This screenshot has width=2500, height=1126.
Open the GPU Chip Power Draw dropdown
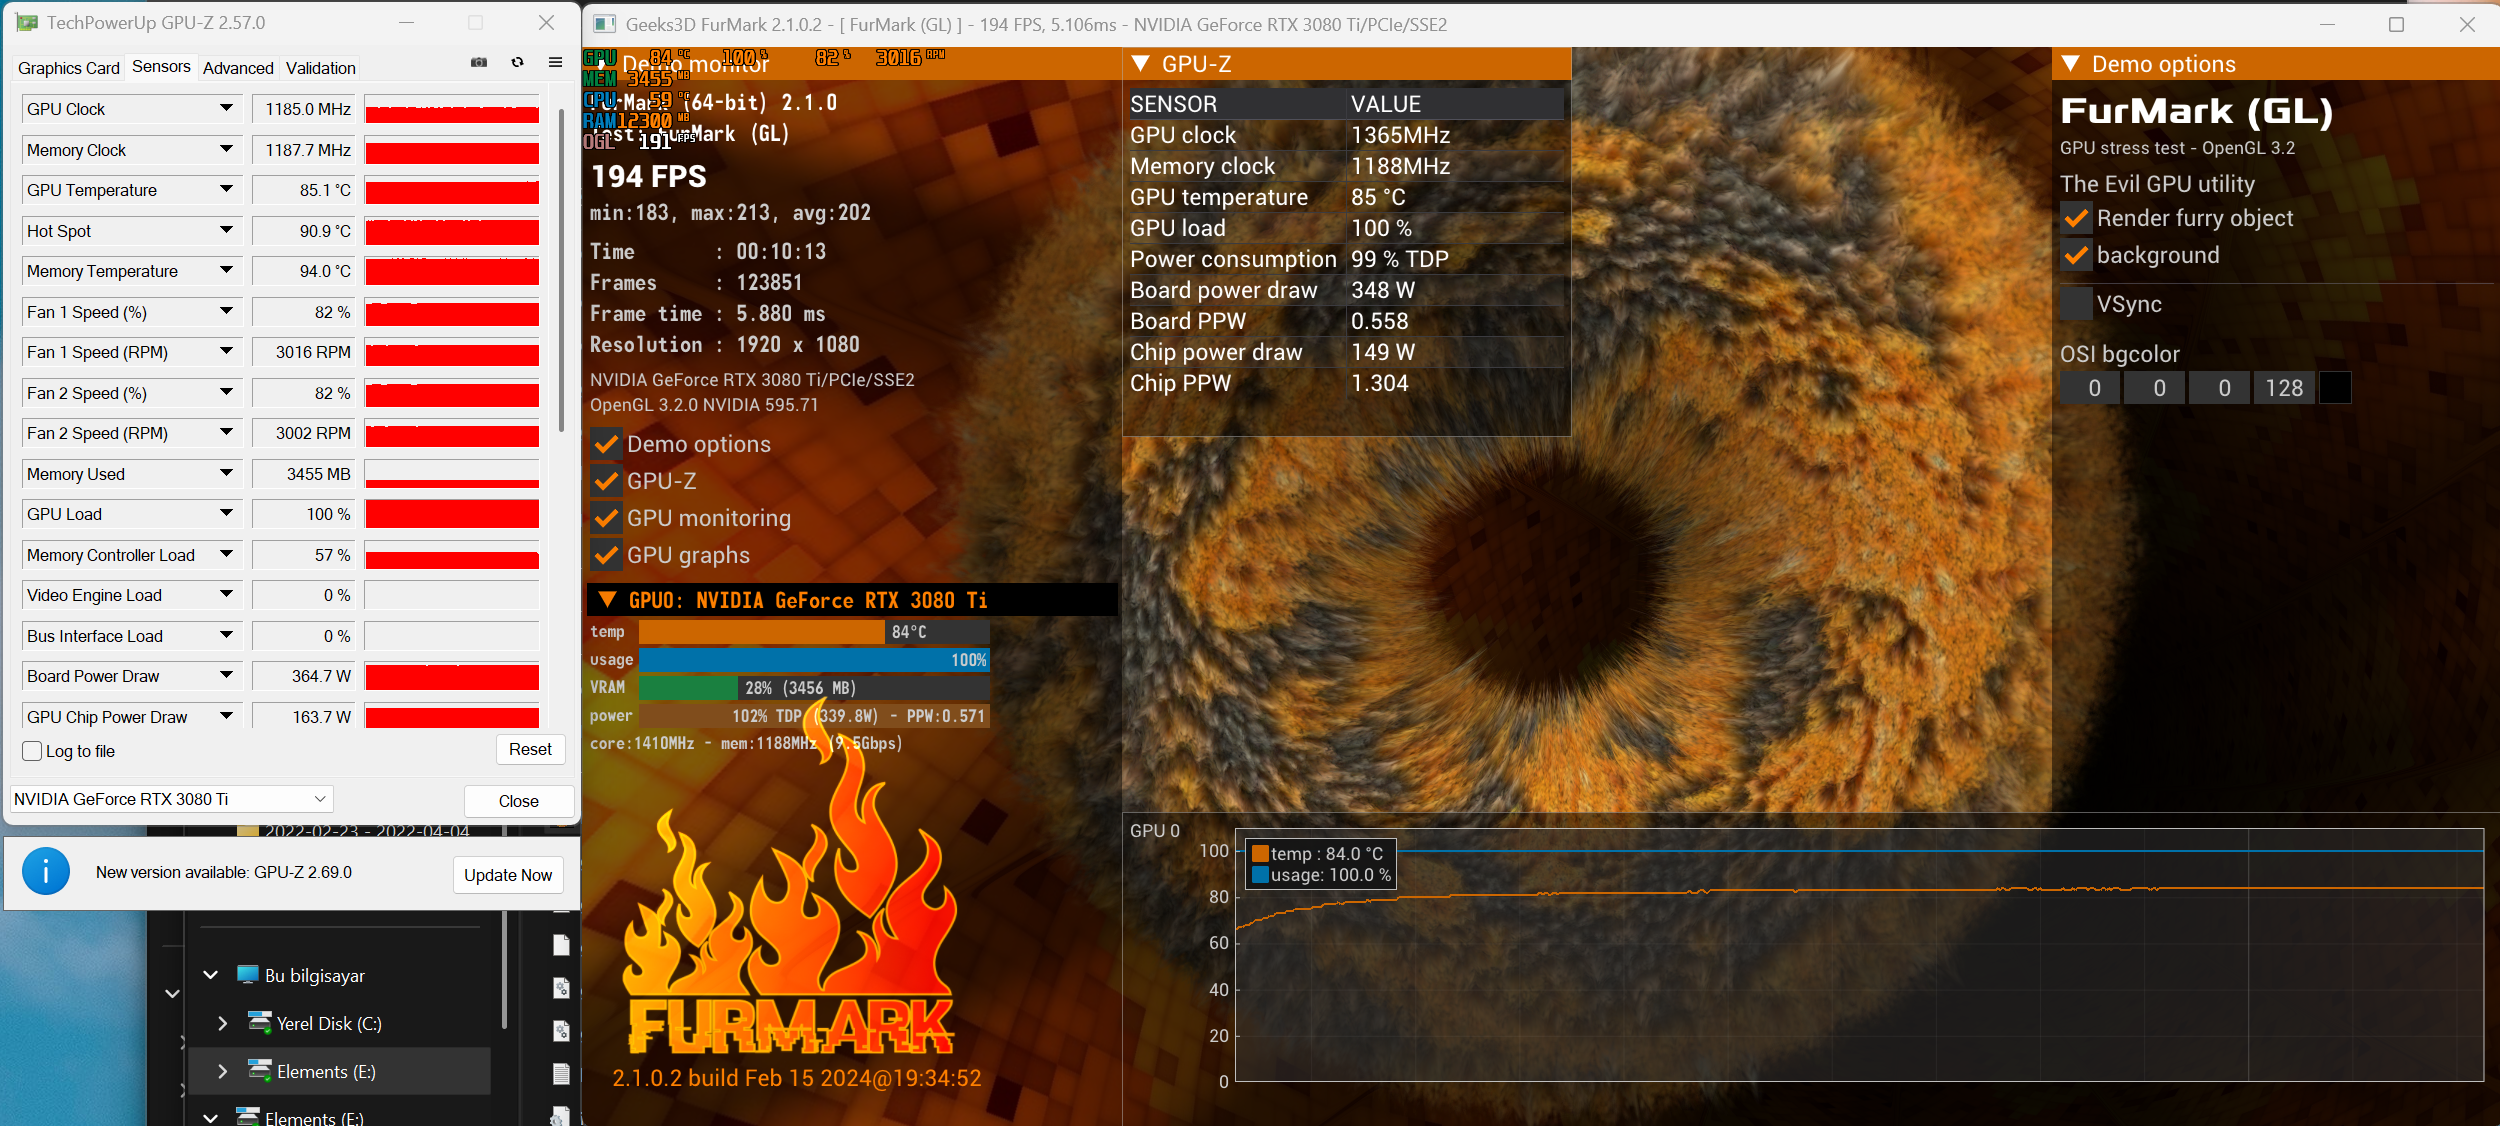tap(227, 716)
